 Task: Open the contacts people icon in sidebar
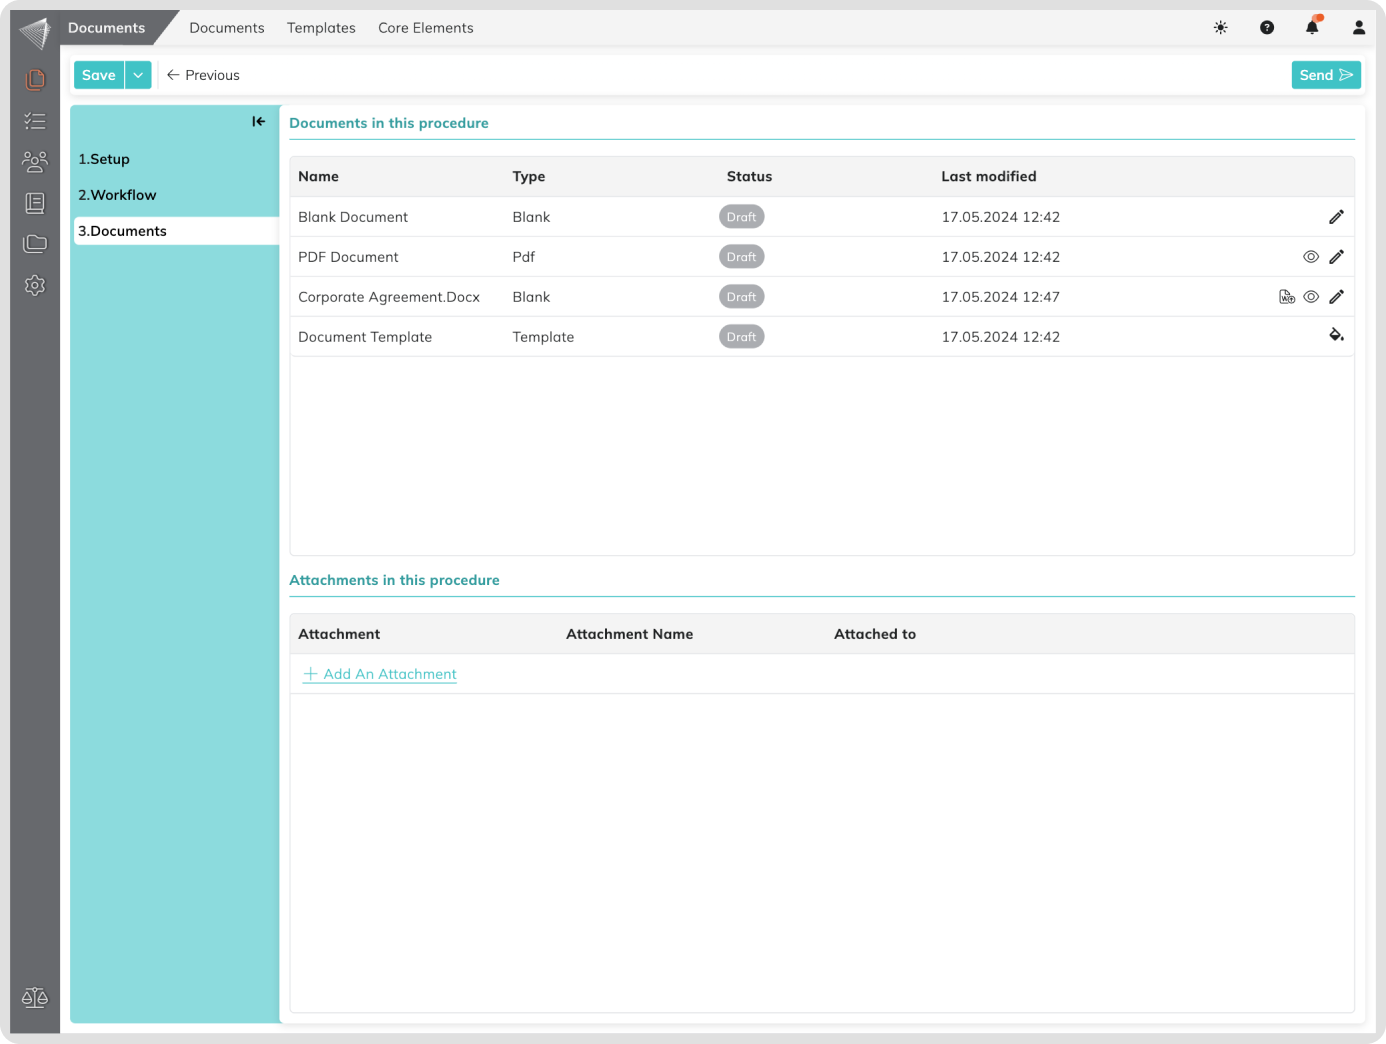pos(35,161)
